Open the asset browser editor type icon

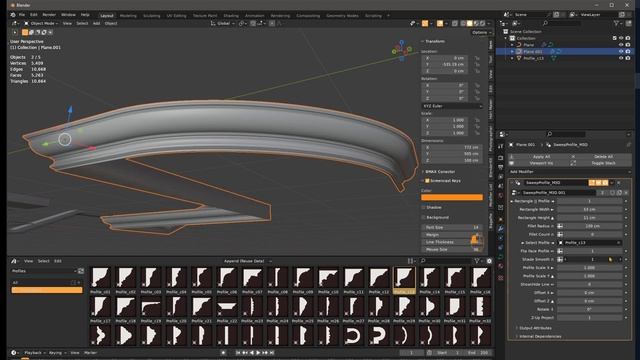click(14, 261)
